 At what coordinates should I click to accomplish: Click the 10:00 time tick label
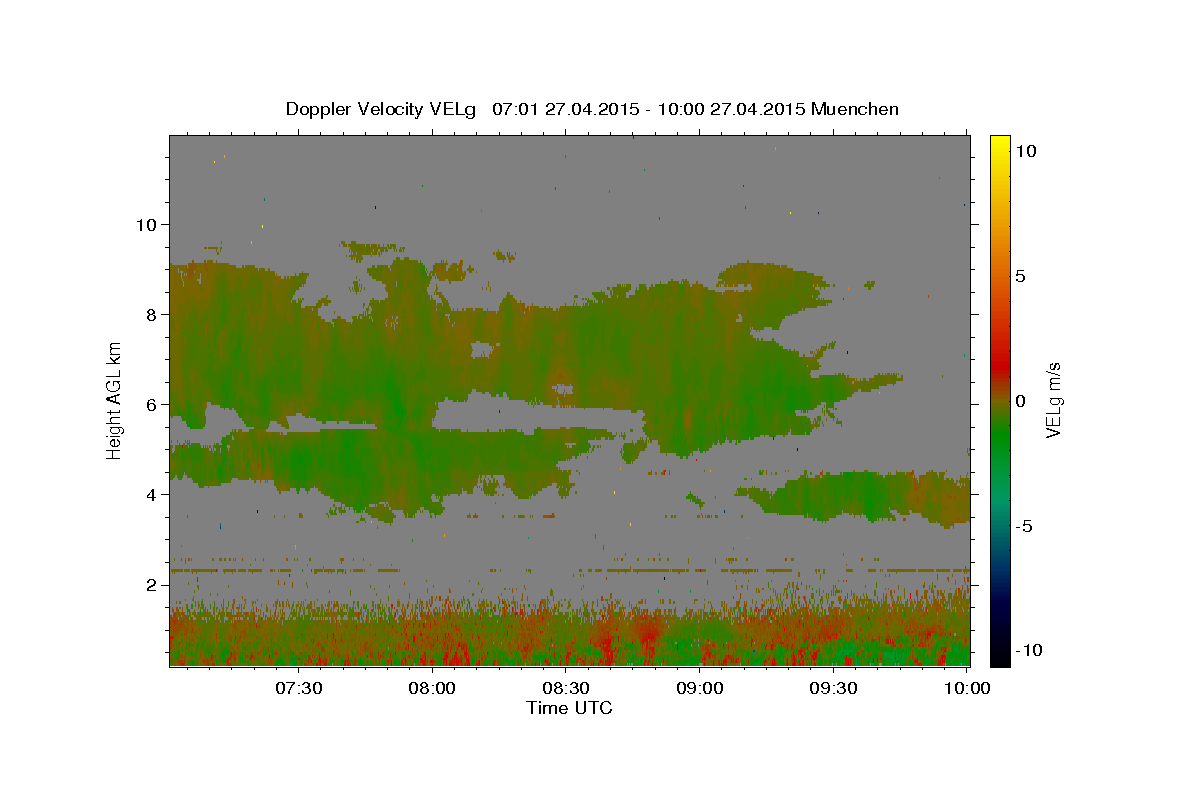tap(967, 688)
